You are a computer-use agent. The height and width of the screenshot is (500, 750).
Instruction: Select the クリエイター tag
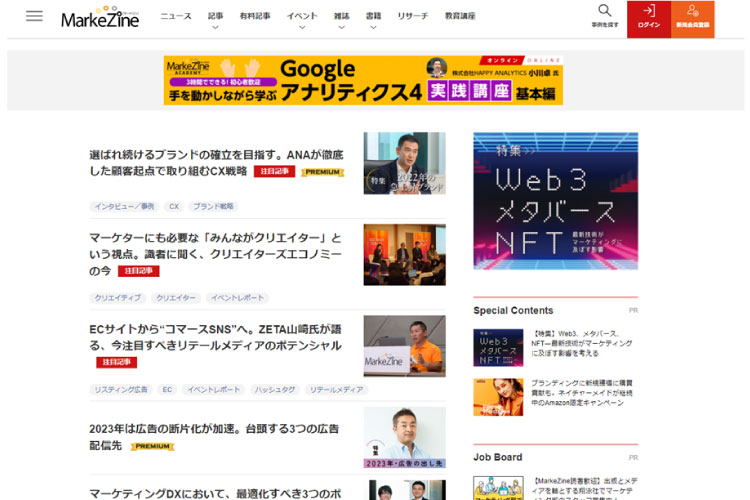176,298
